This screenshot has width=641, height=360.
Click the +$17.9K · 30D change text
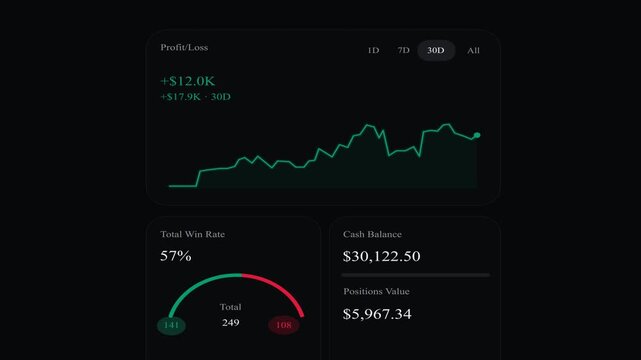(195, 97)
